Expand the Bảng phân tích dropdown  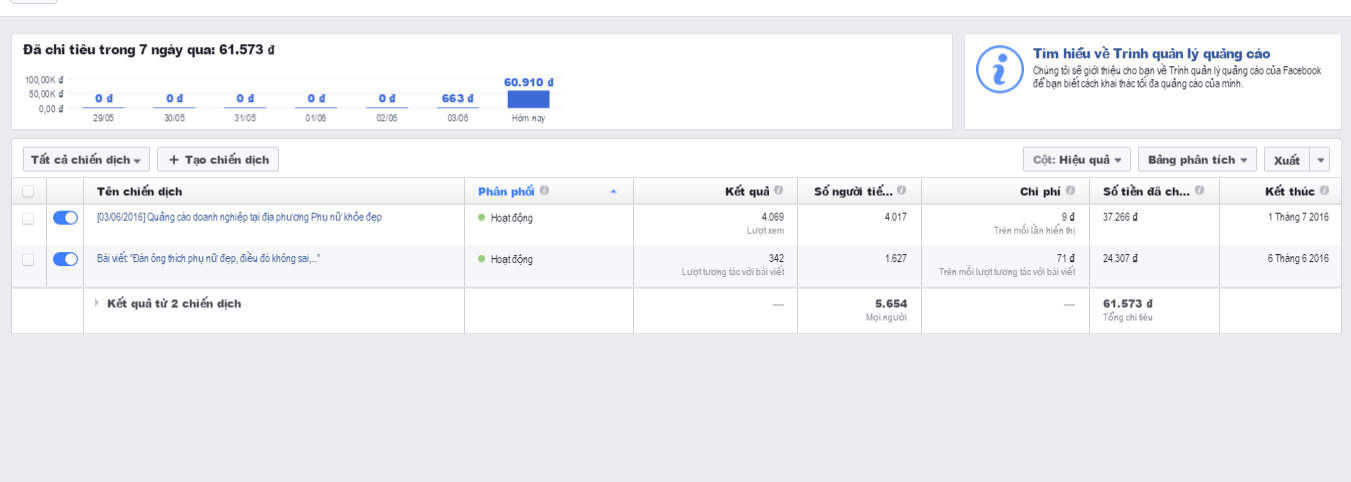coord(1197,160)
